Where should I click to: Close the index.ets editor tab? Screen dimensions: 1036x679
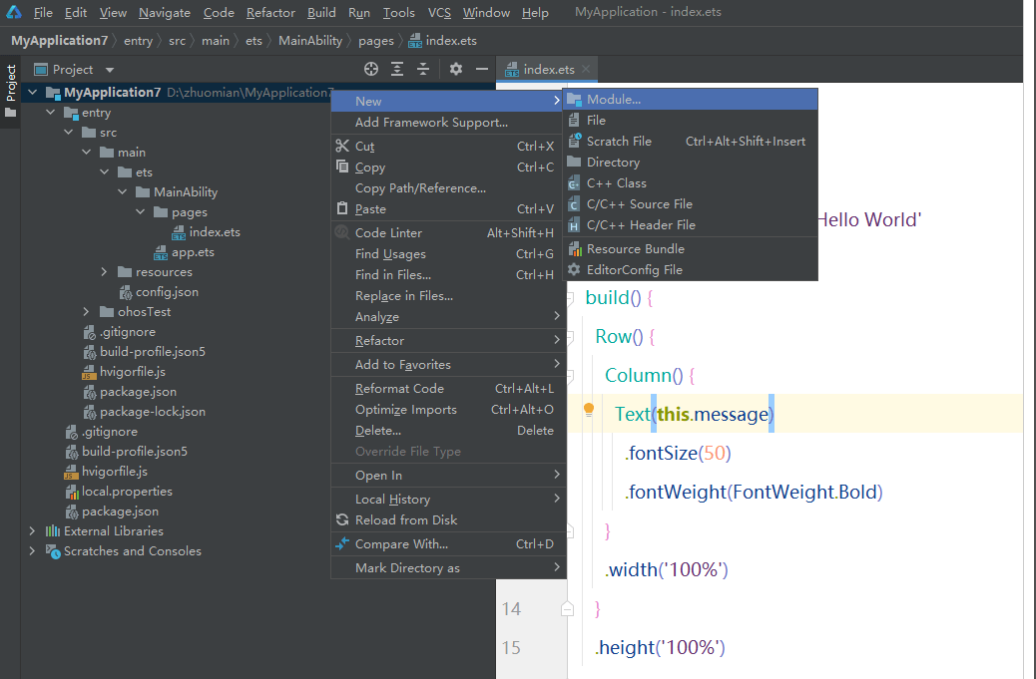coord(586,69)
